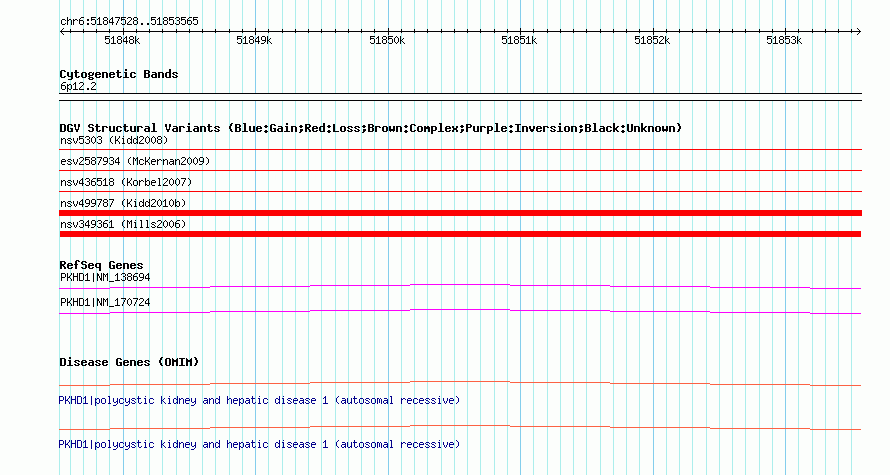This screenshot has height=475, width=890.
Task: Click the 51853k ruler tick label
Action: click(x=784, y=40)
